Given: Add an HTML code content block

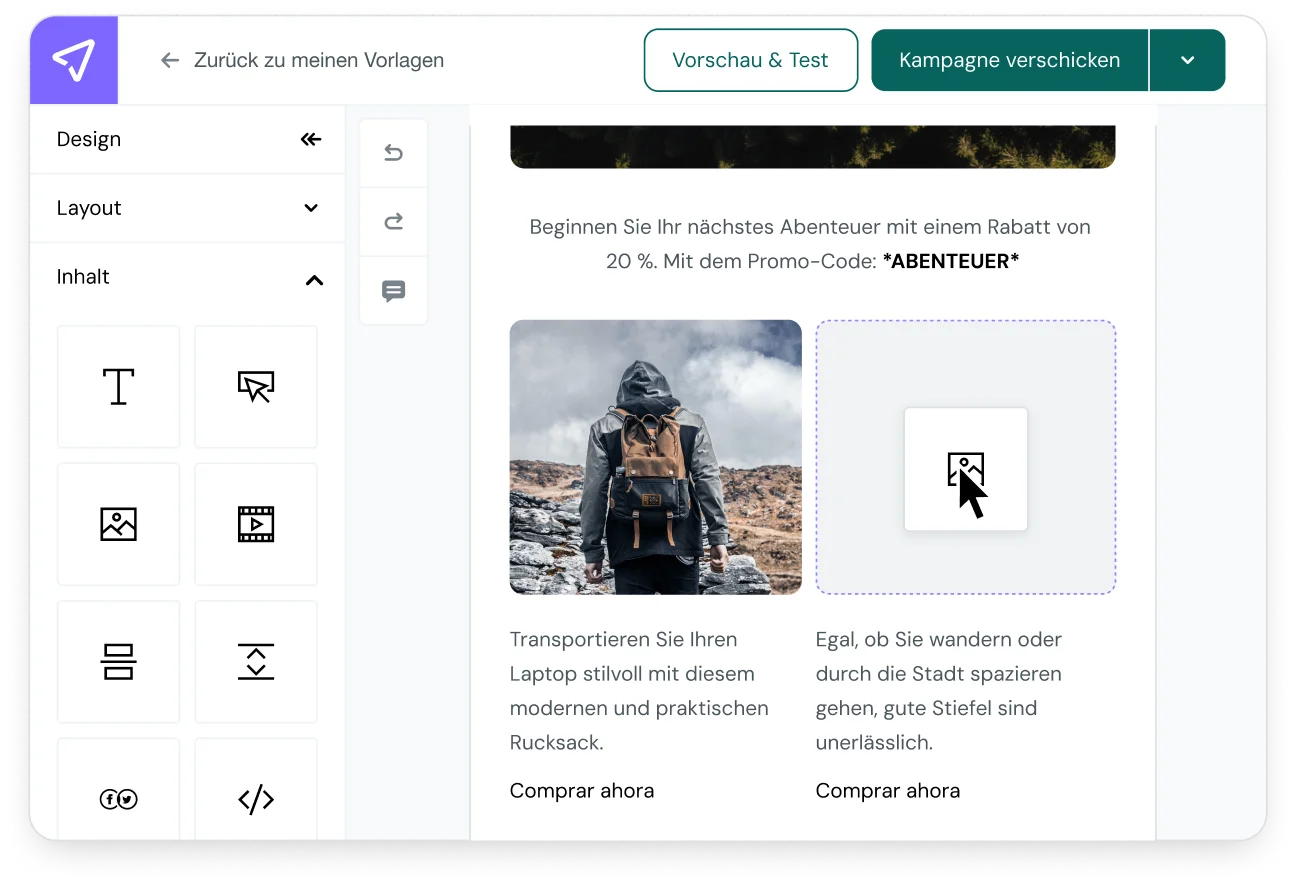Looking at the screenshot, I should click(x=255, y=798).
